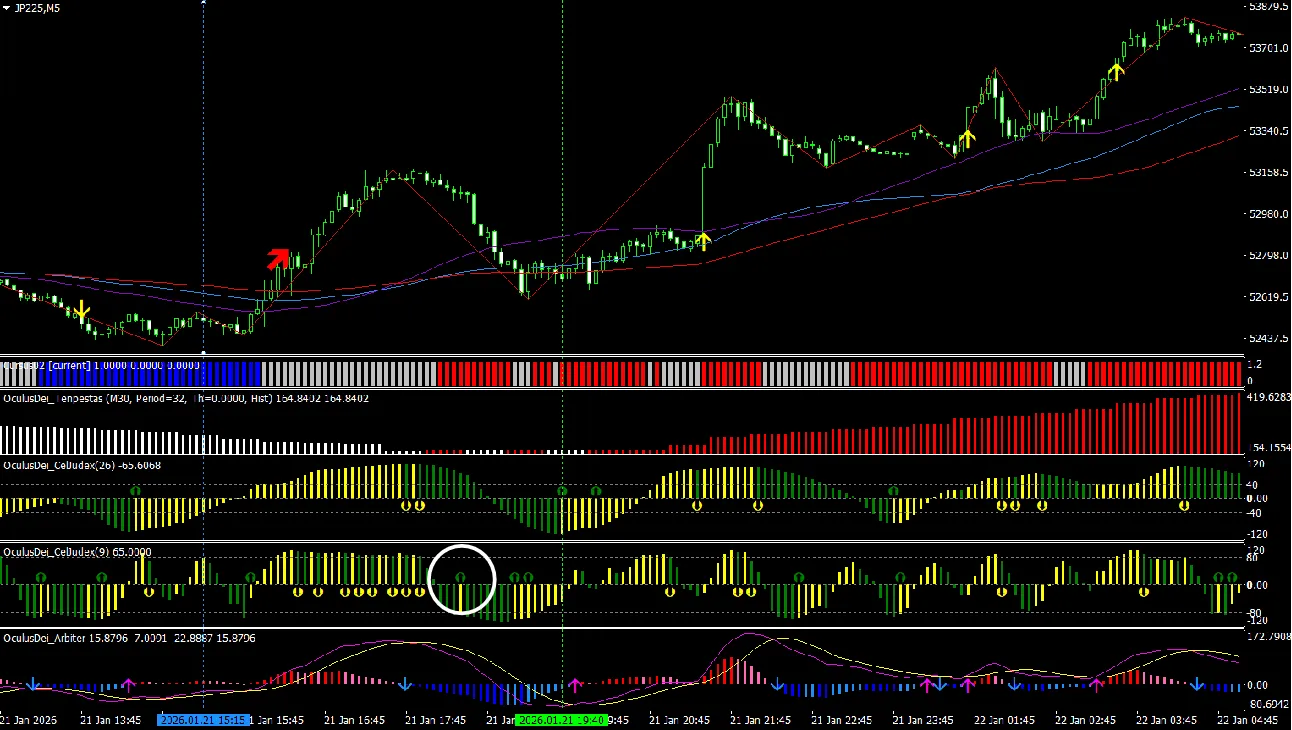This screenshot has height=730, width=1292.
Task: Click the OculusDei_CeDudex(26) indicator label
Action: pyautogui.click(x=82, y=465)
